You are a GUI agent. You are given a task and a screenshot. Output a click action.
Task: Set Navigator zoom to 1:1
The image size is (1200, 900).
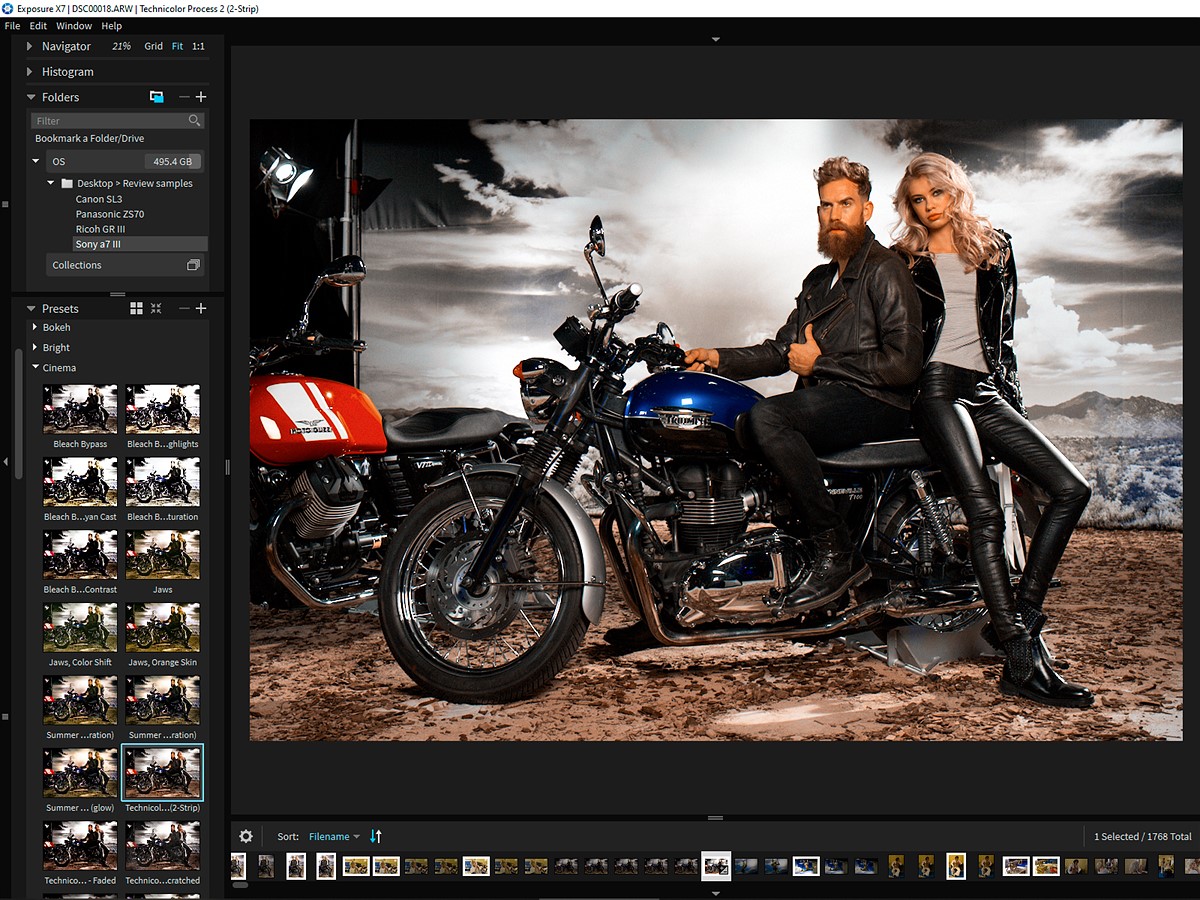[x=198, y=46]
